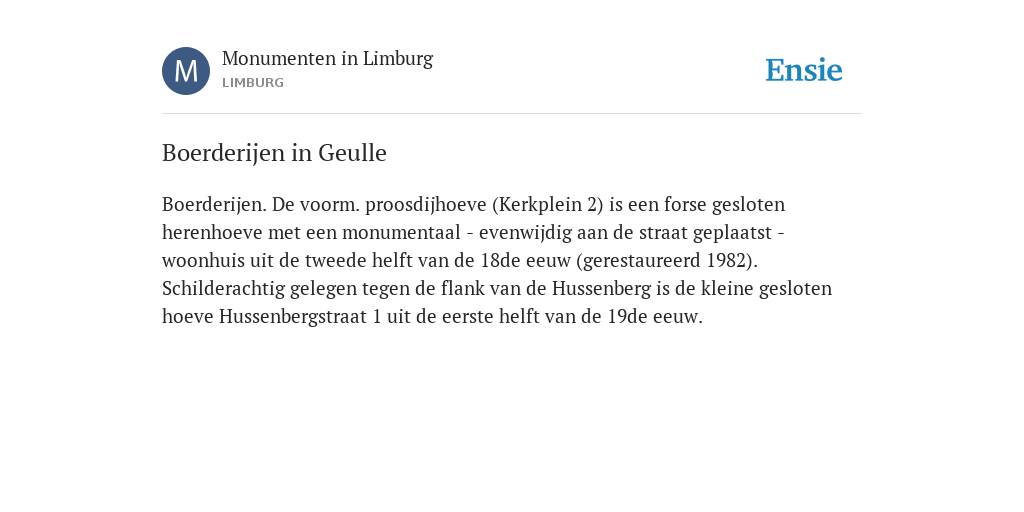
Task: Open the Ensie logo link
Action: point(804,70)
